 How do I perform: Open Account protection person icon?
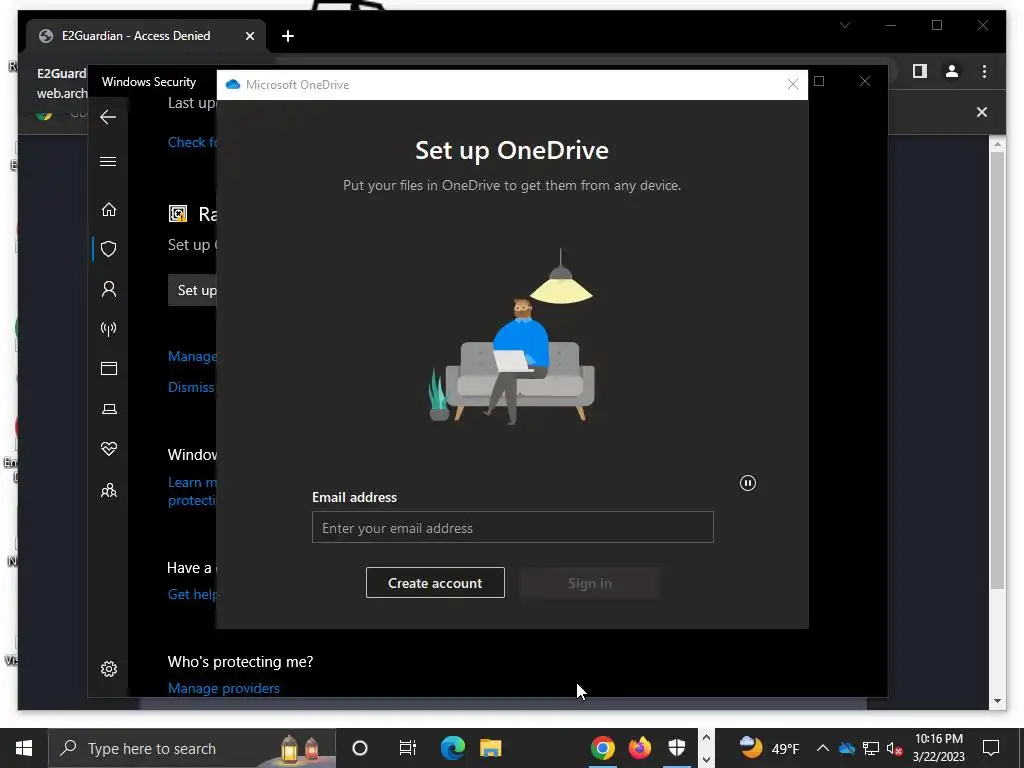108,289
